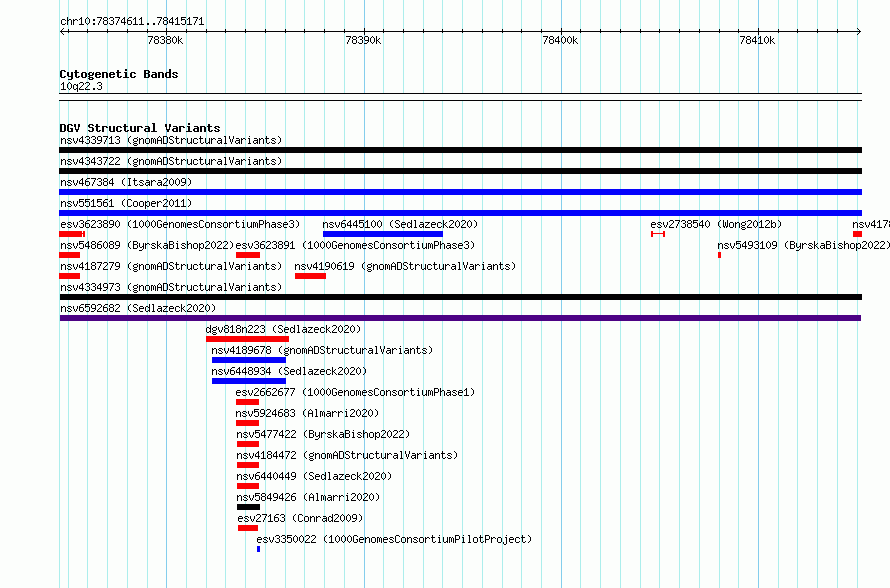Image resolution: width=890 pixels, height=588 pixels.
Task: Select the red bar under nsv6440449
Action: (x=248, y=486)
